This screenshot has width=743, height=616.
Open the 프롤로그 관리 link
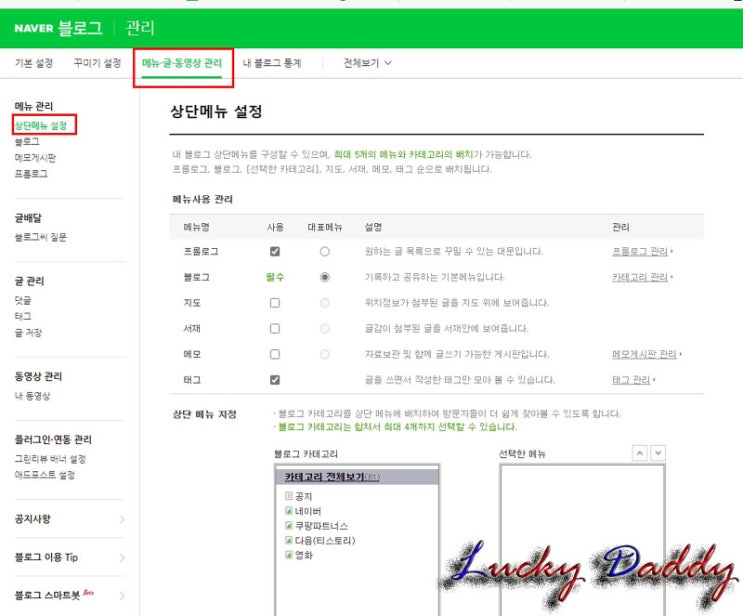(x=640, y=252)
